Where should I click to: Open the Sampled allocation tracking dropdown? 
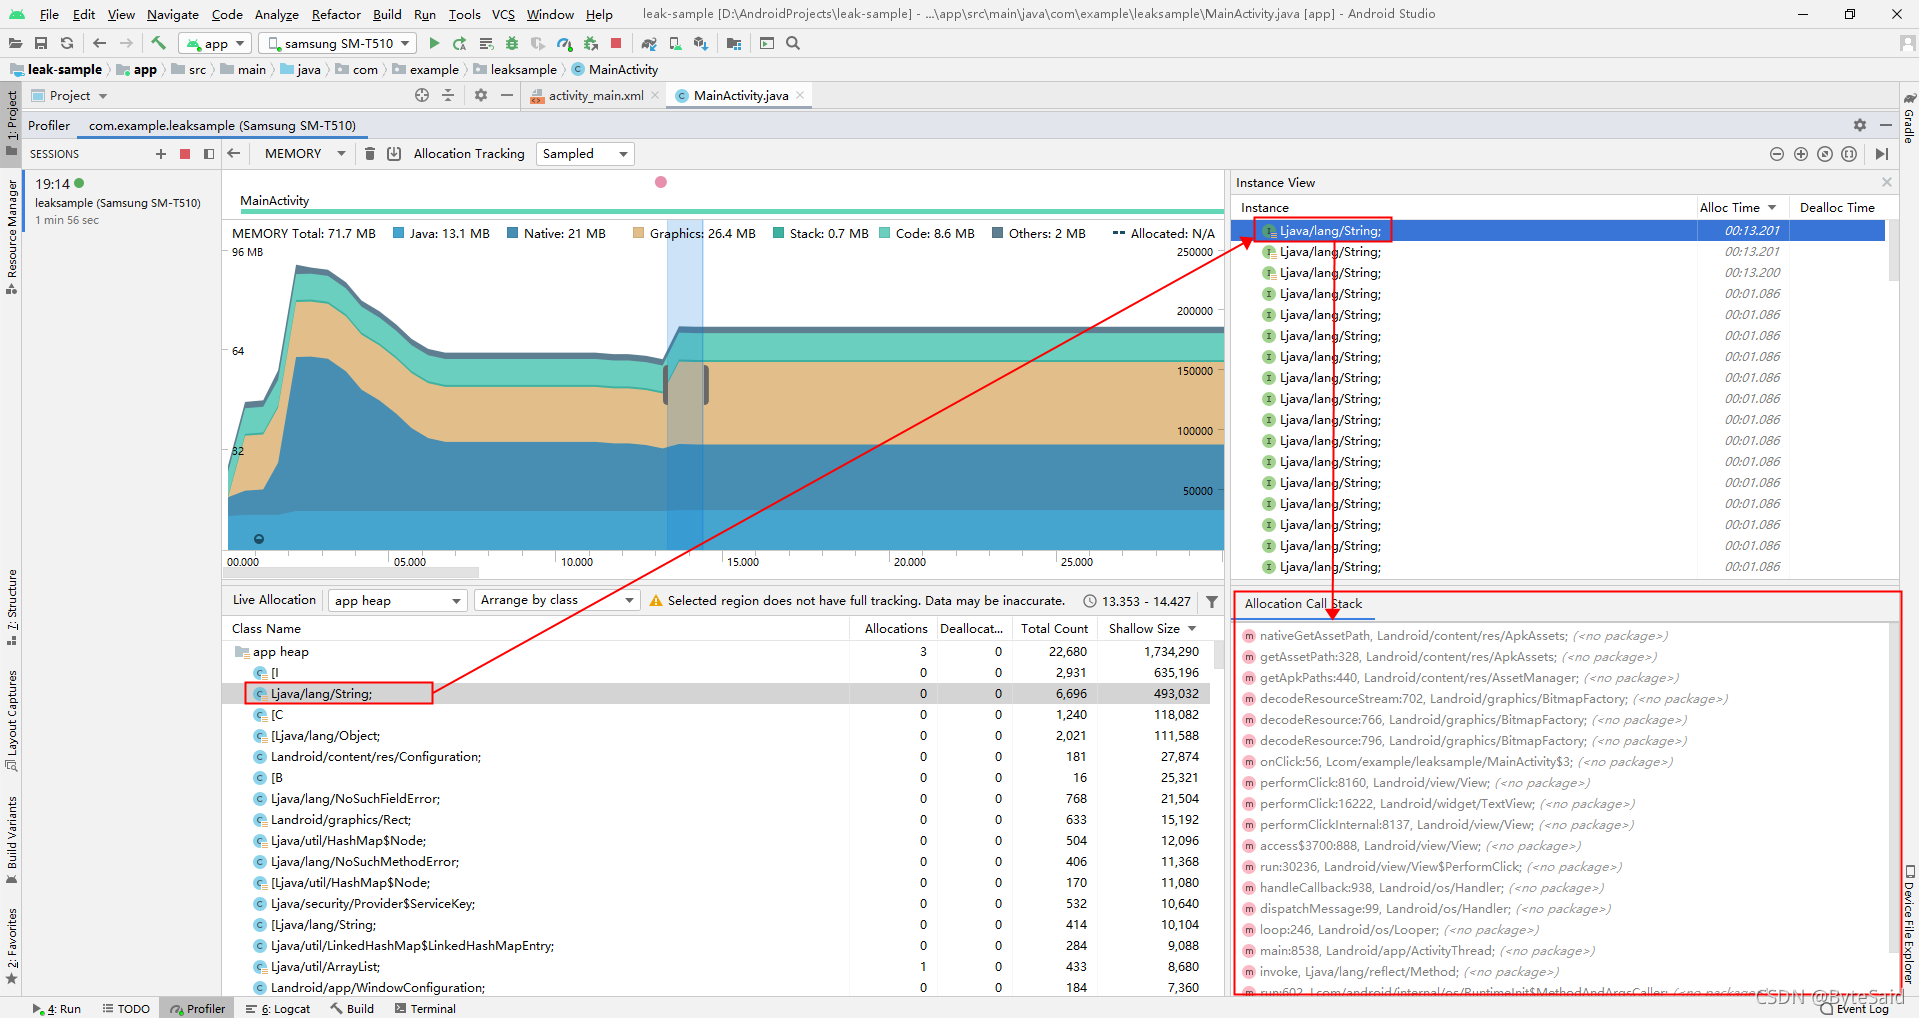coord(586,153)
